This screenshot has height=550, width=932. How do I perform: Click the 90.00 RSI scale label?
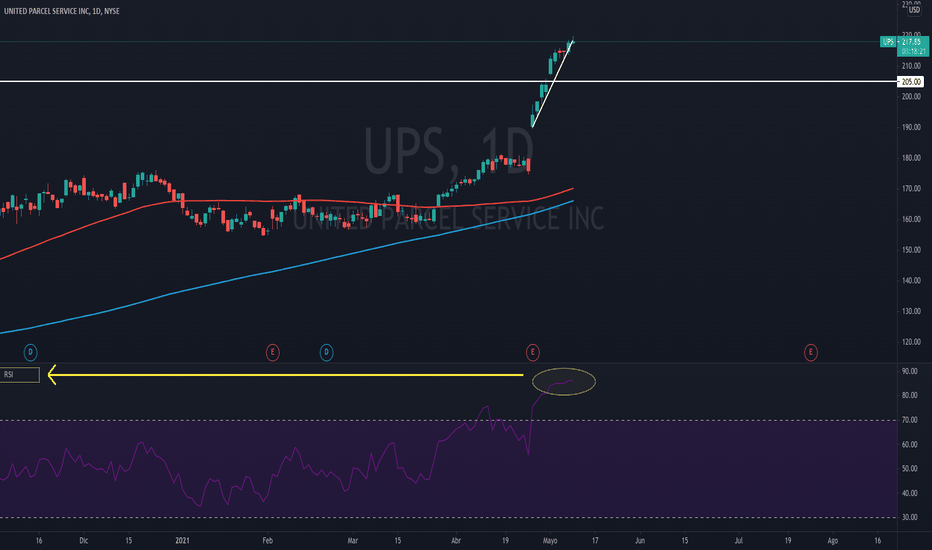pyautogui.click(x=910, y=371)
